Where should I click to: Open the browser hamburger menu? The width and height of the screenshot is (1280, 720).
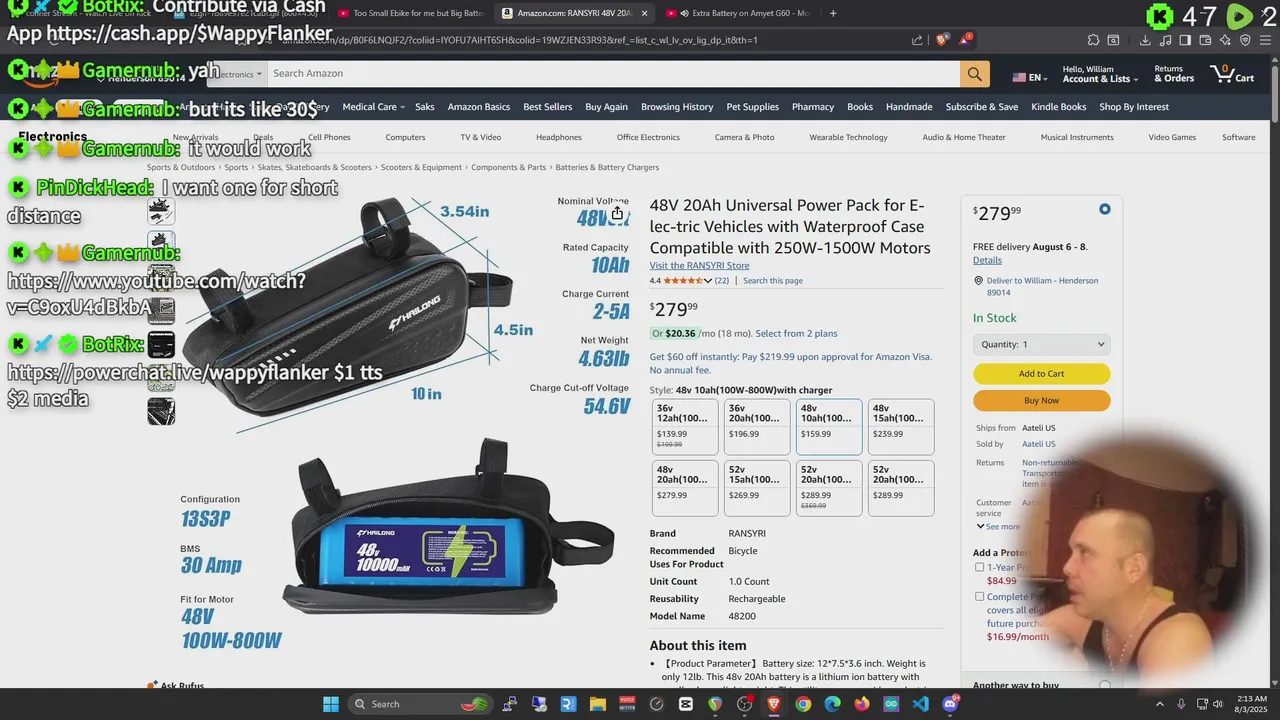point(1265,40)
